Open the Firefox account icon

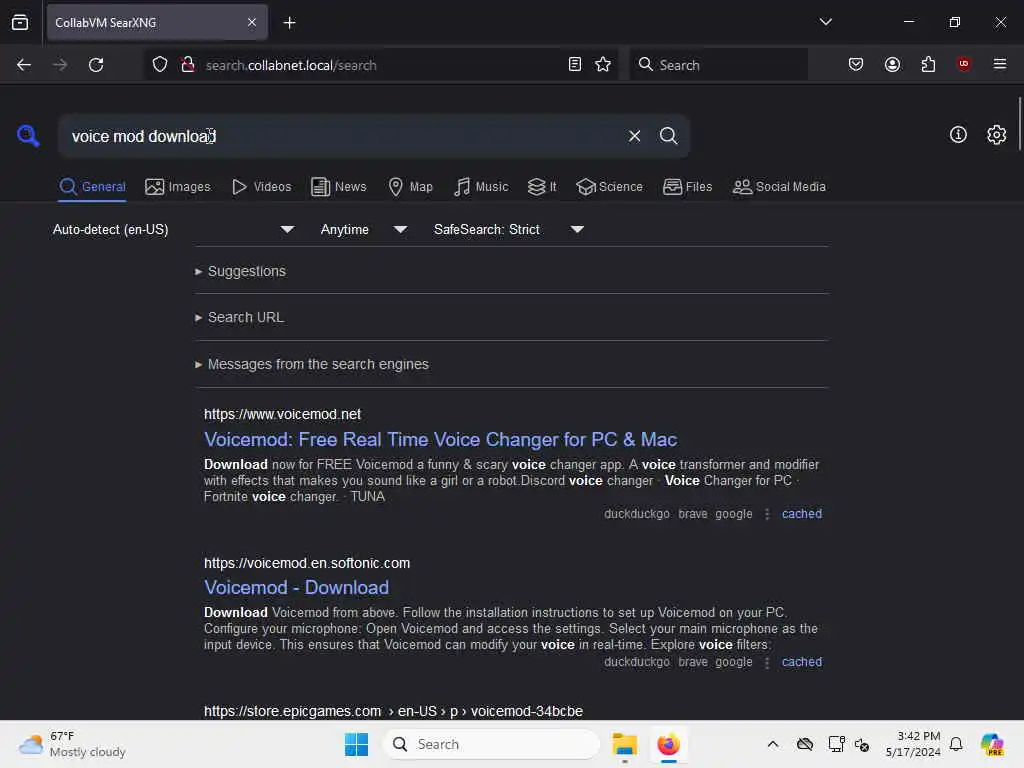click(x=892, y=64)
